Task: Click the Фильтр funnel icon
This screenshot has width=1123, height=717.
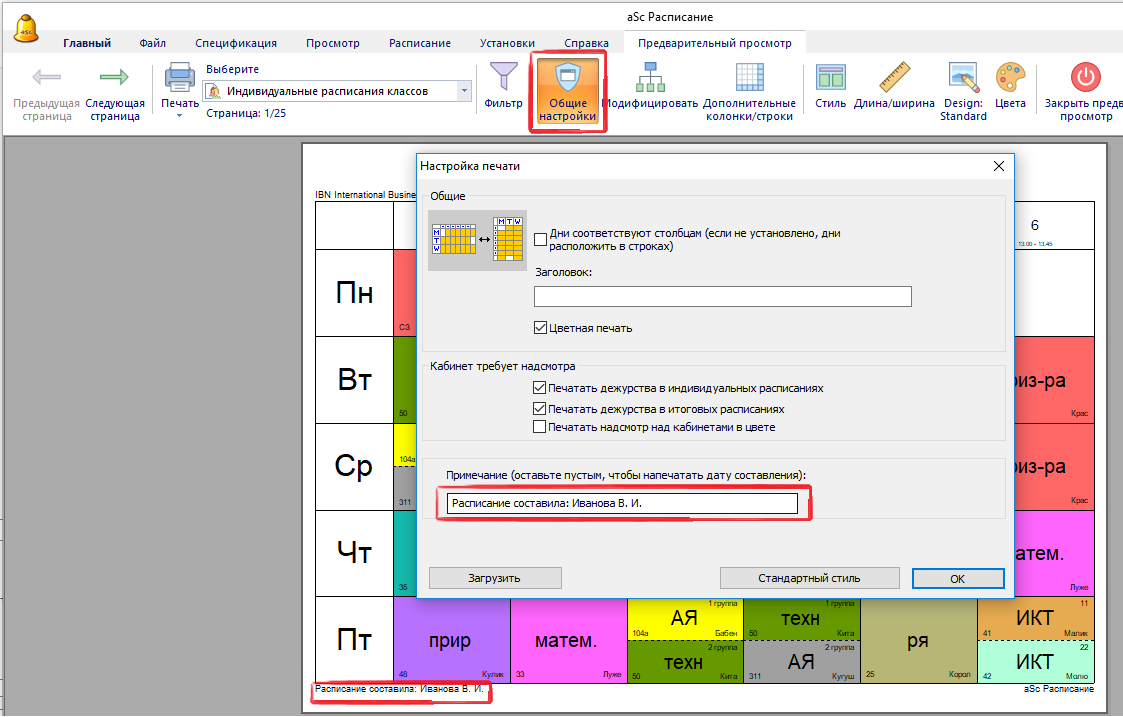Action: tap(503, 79)
